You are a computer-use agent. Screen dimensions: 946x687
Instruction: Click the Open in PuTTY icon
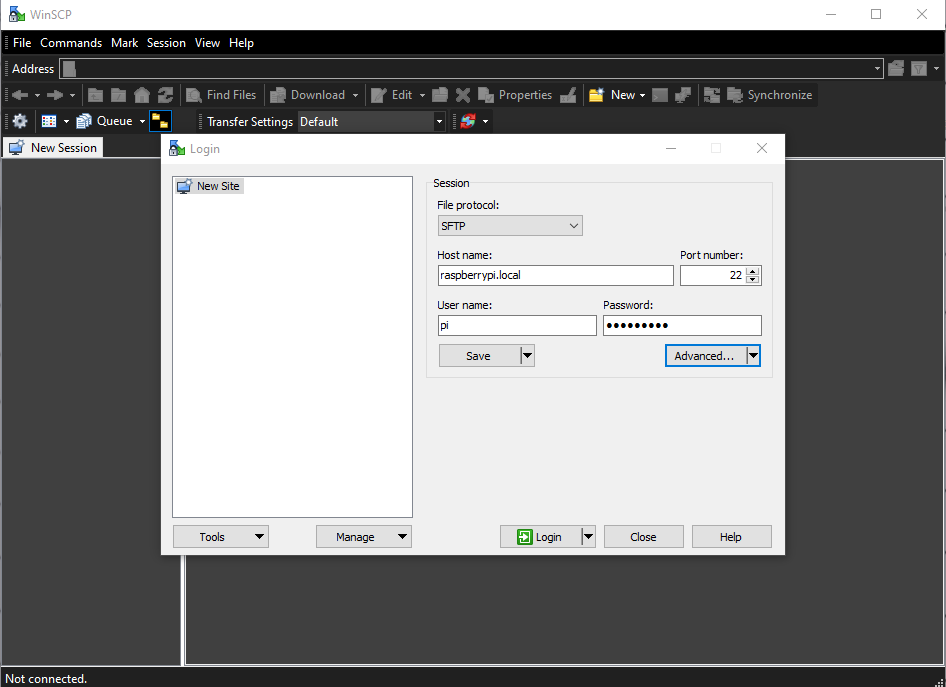pyautogui.click(x=683, y=95)
